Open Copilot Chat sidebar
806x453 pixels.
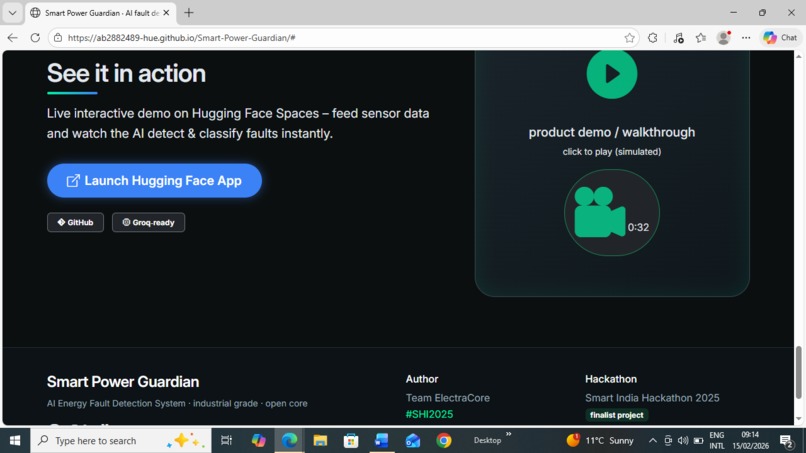click(780, 38)
